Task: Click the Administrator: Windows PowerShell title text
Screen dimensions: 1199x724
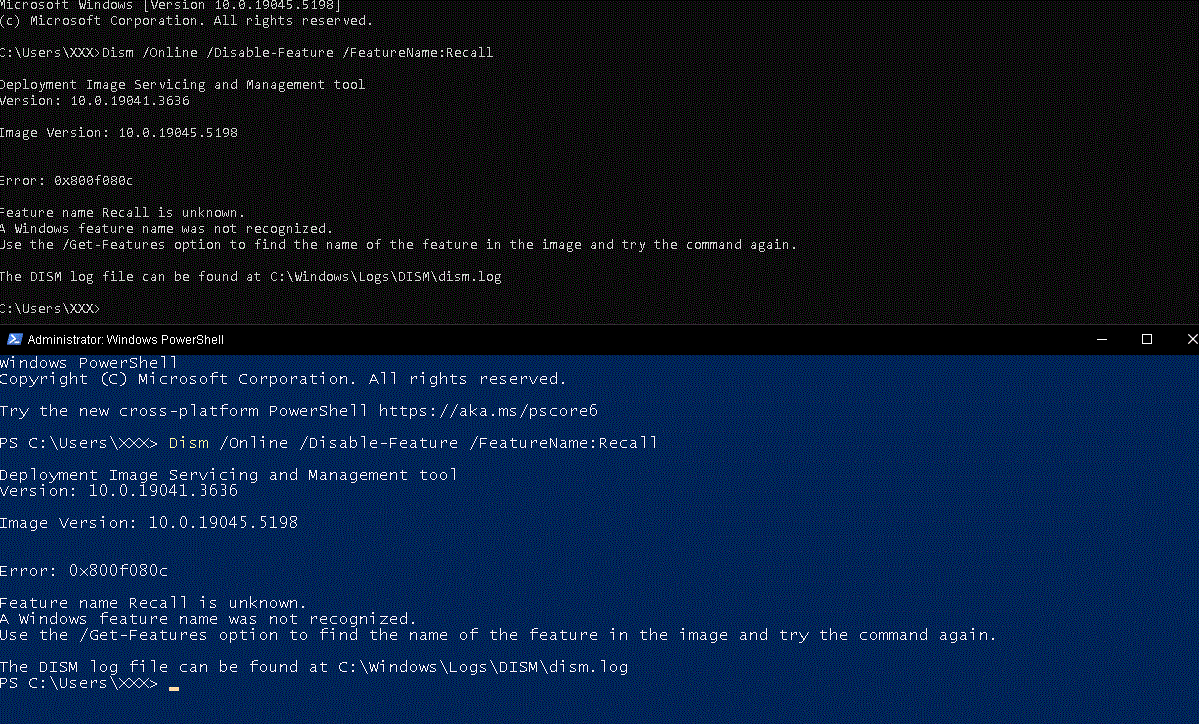Action: (x=126, y=340)
